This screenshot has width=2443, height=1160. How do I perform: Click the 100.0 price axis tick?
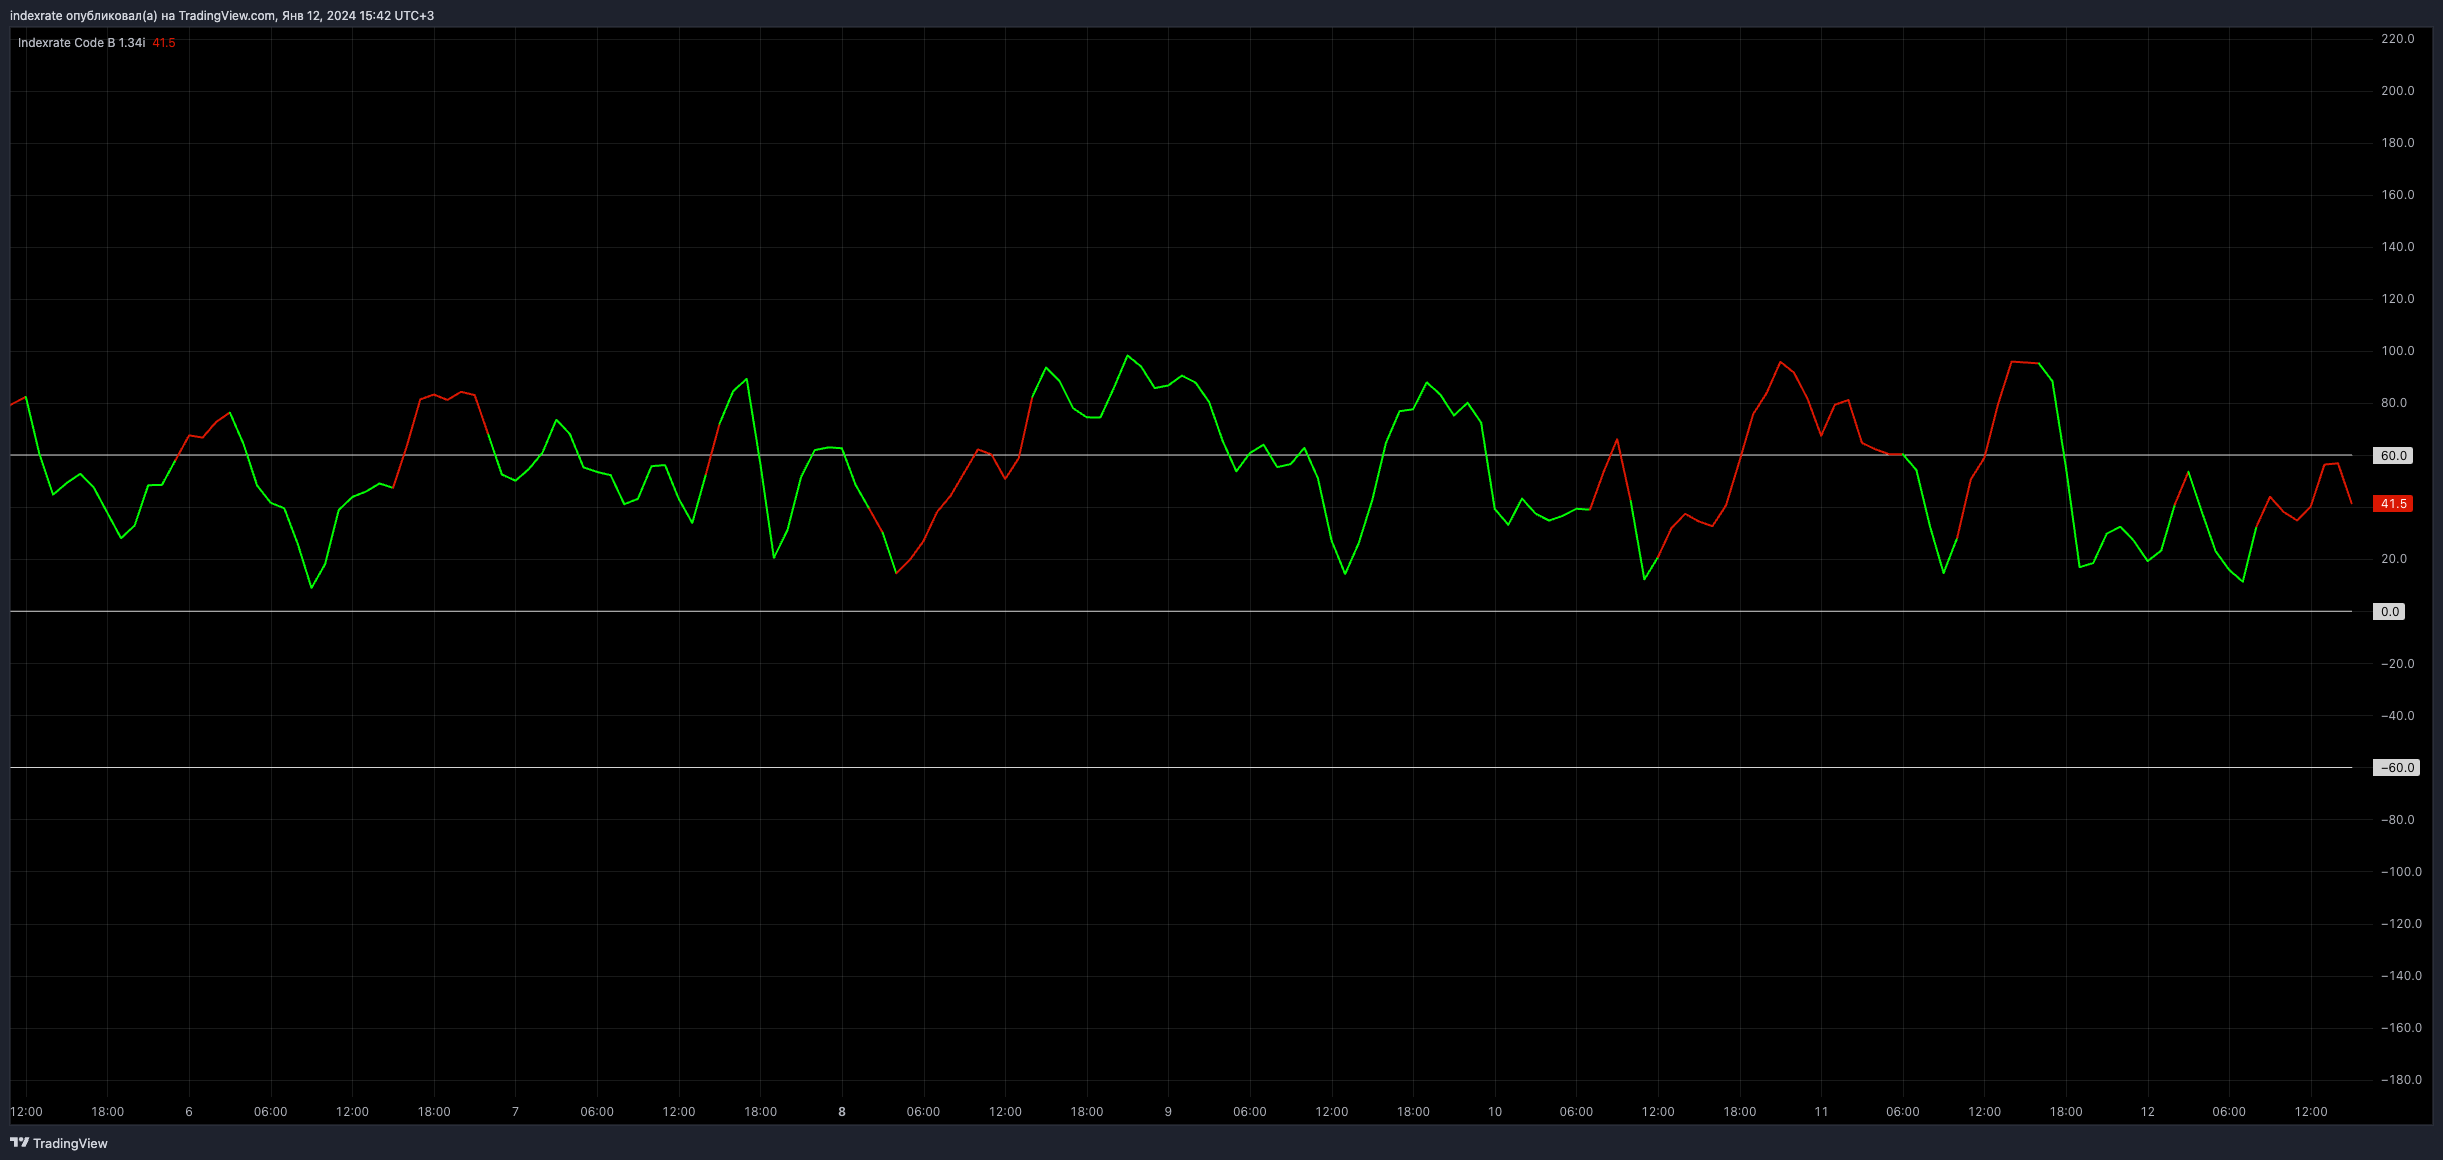tap(2397, 351)
